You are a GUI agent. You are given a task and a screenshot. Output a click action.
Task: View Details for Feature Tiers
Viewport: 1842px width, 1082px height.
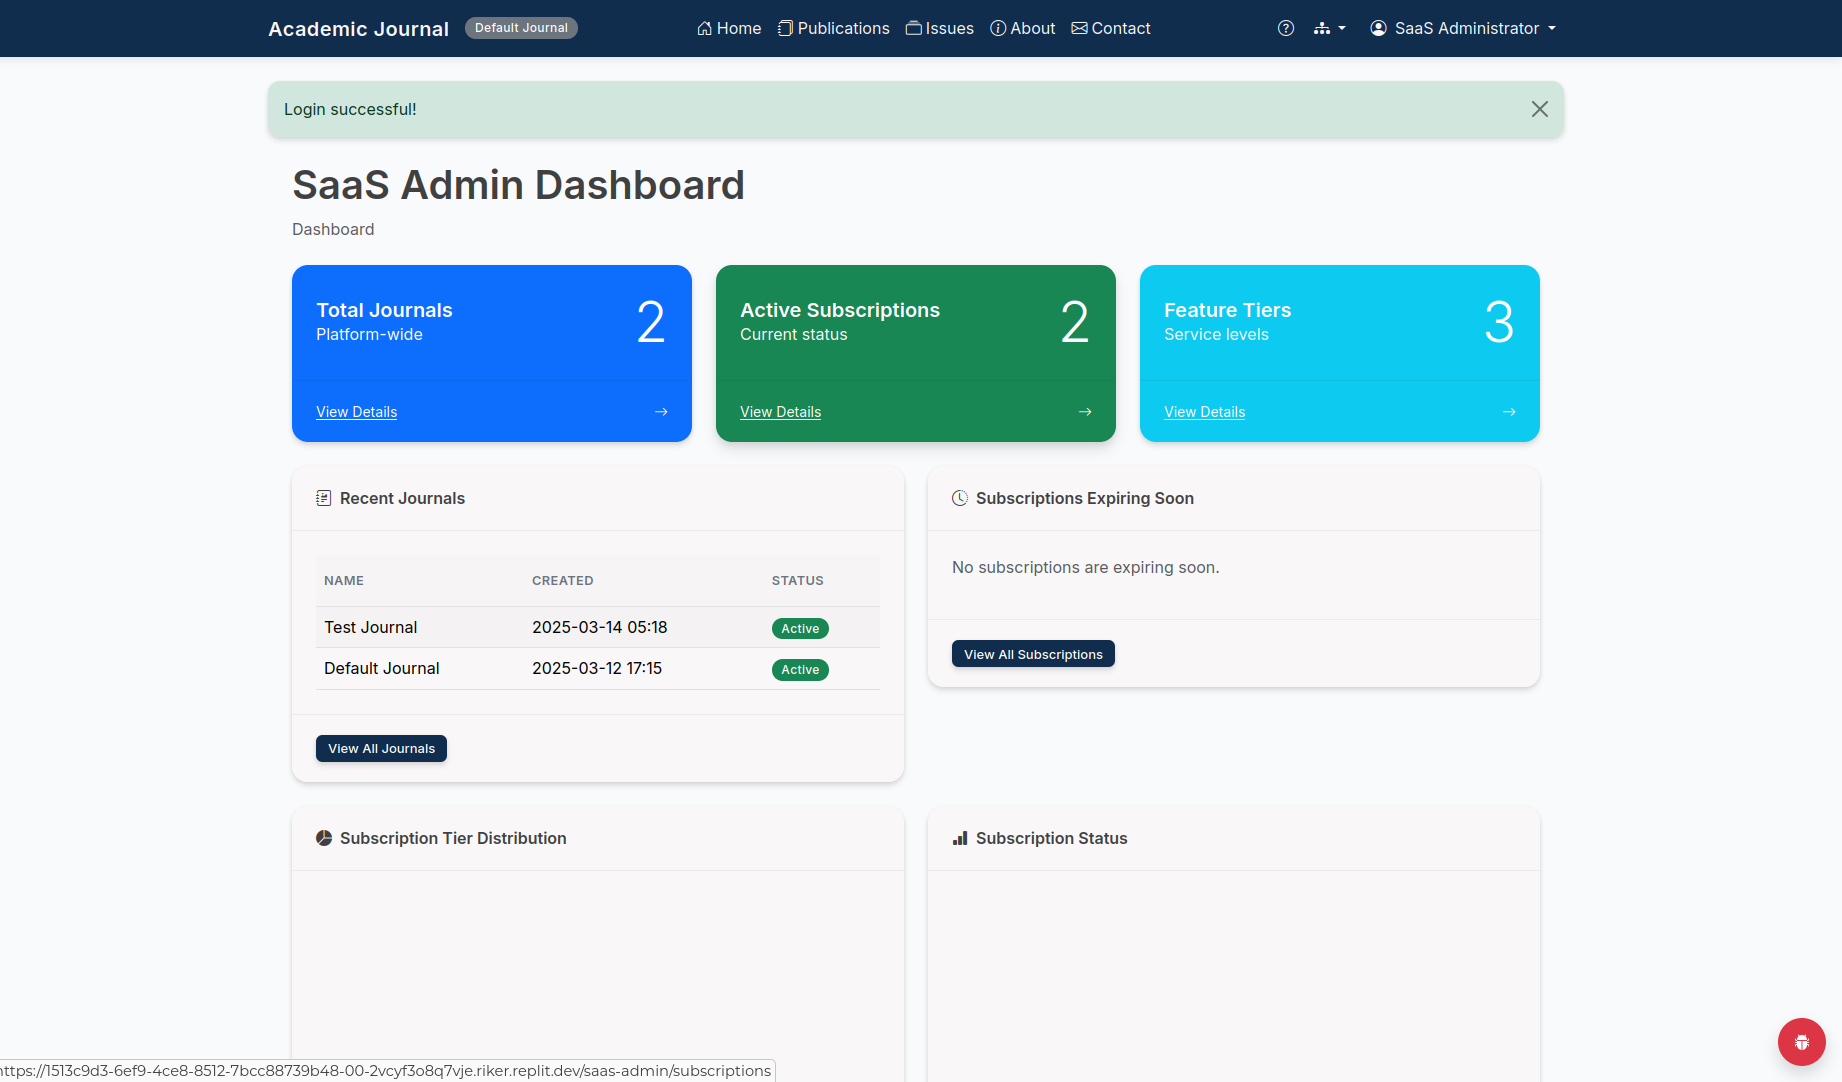coord(1204,412)
